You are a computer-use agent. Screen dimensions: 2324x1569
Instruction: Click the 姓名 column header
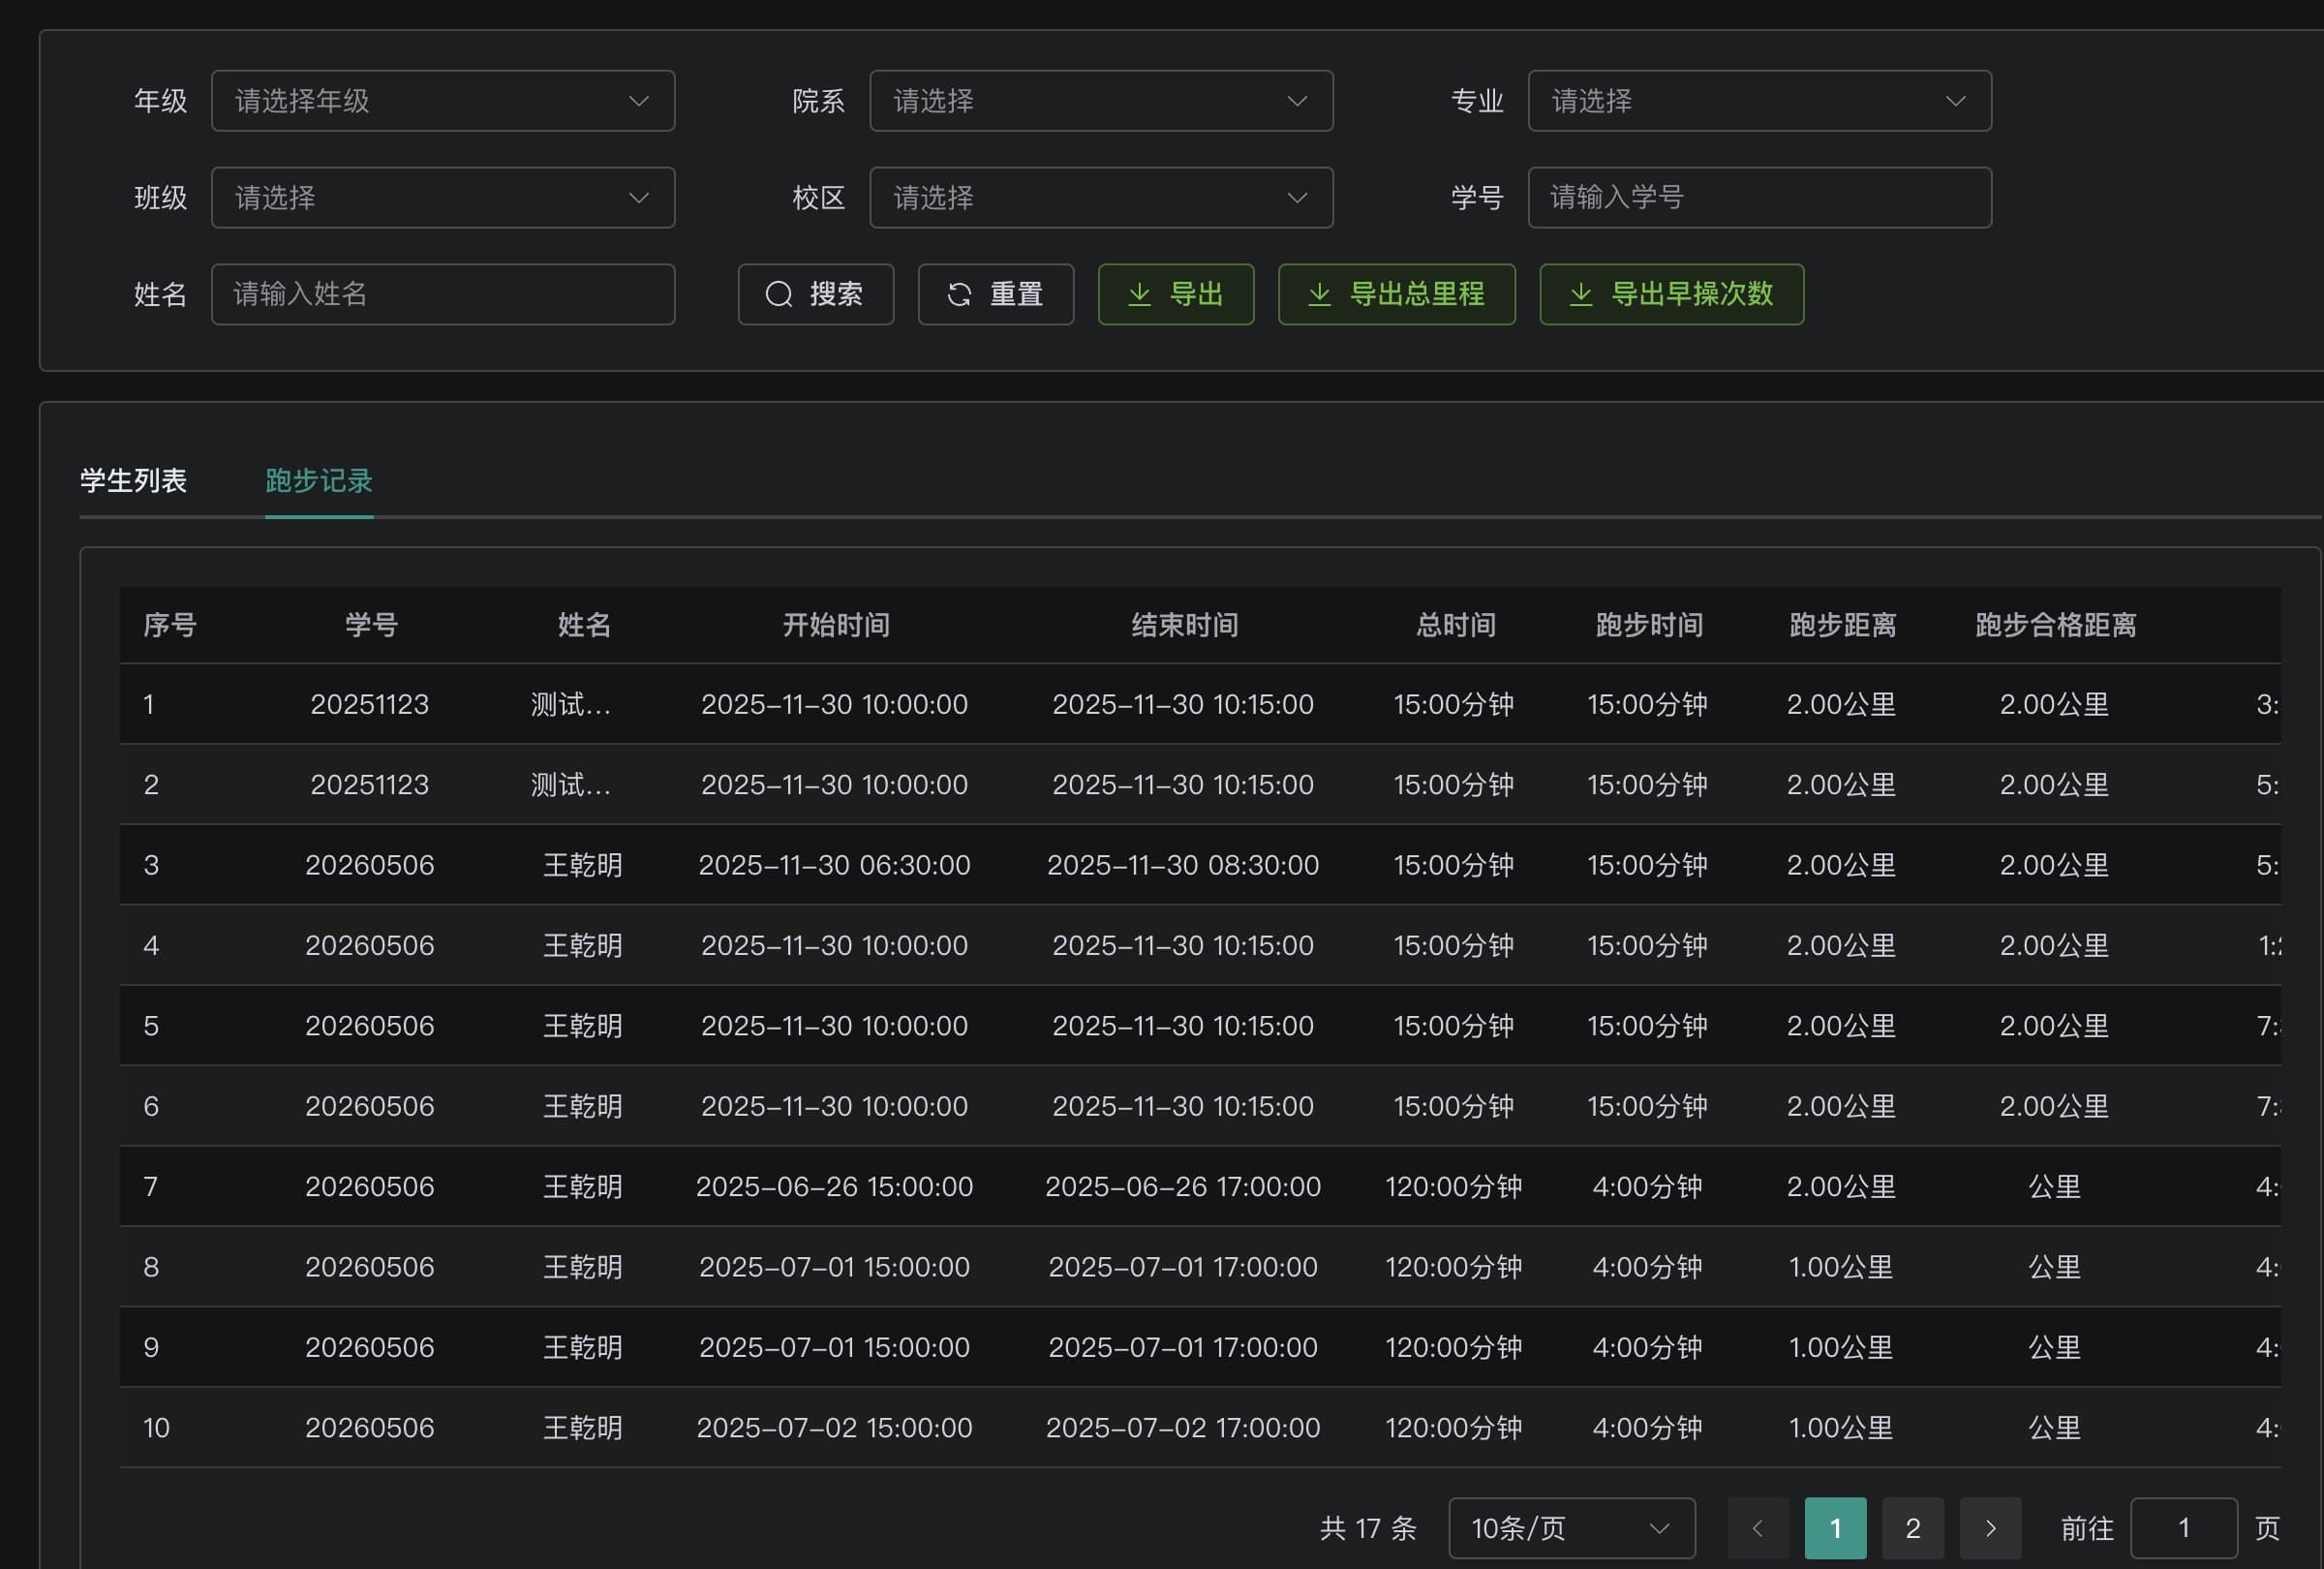(584, 625)
